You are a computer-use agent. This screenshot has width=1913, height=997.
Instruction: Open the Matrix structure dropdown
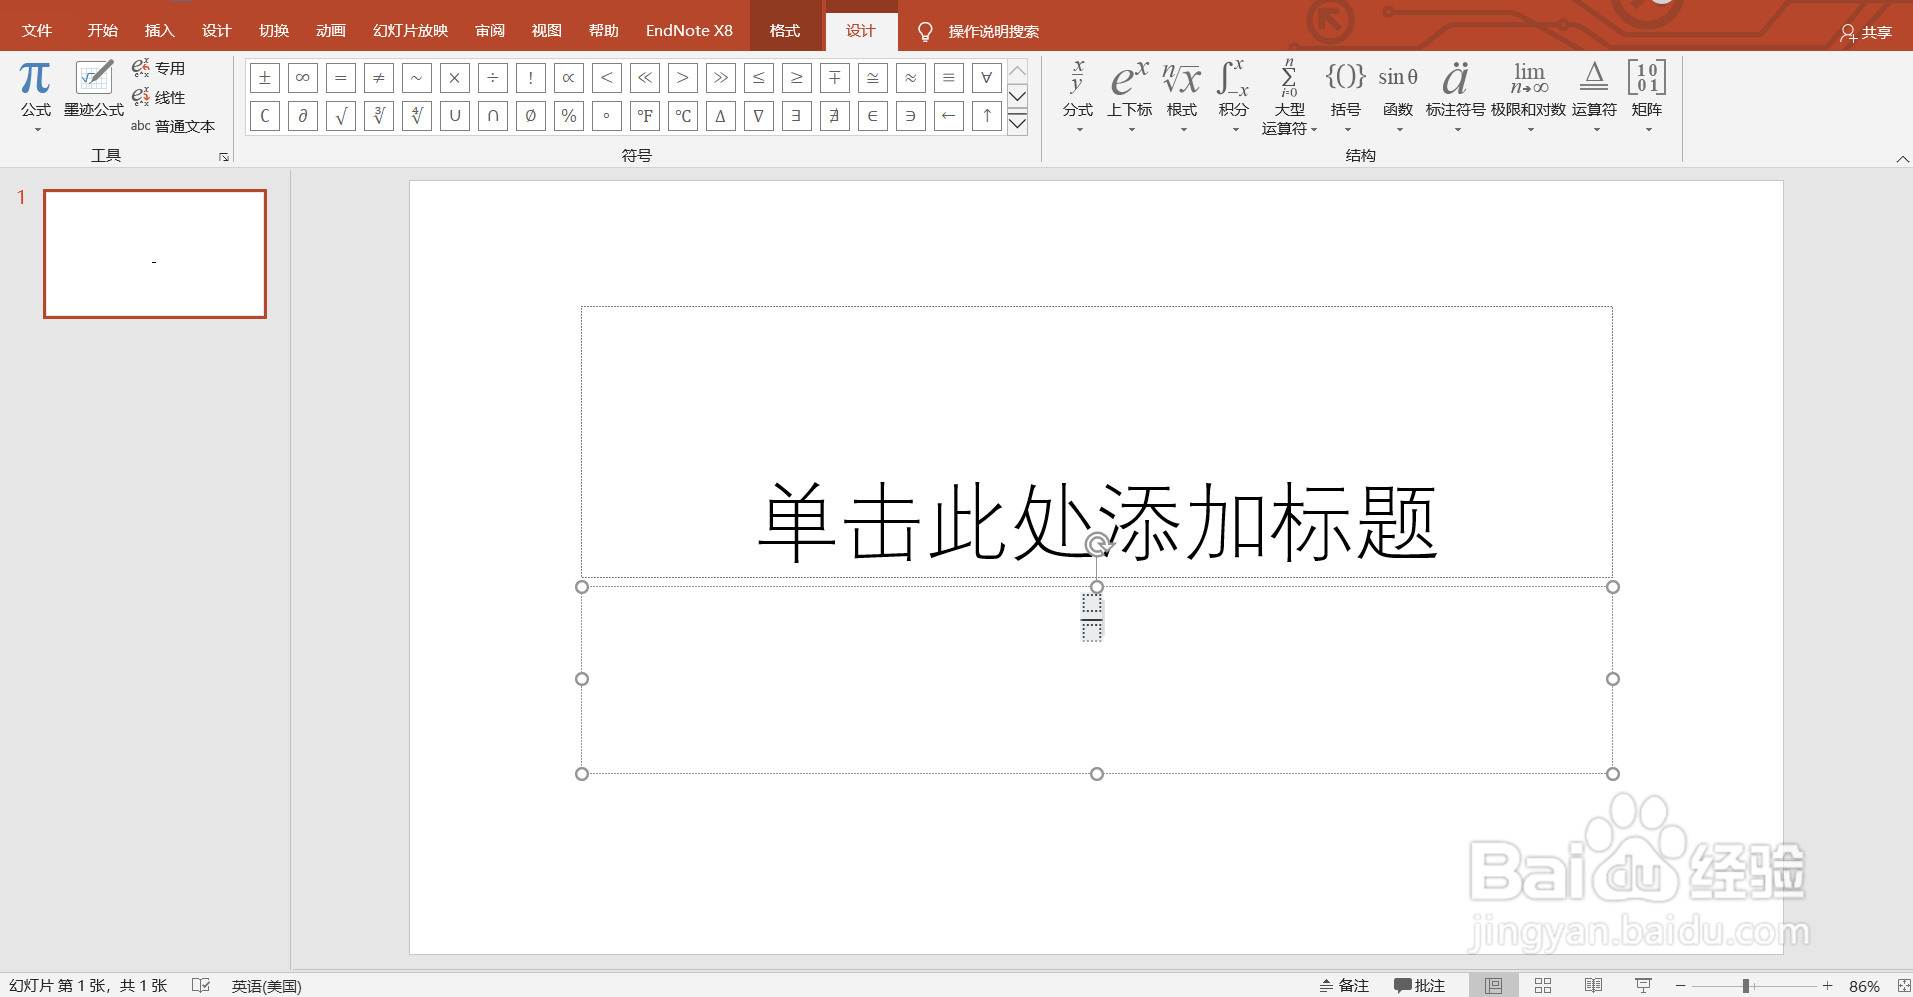tap(1647, 97)
